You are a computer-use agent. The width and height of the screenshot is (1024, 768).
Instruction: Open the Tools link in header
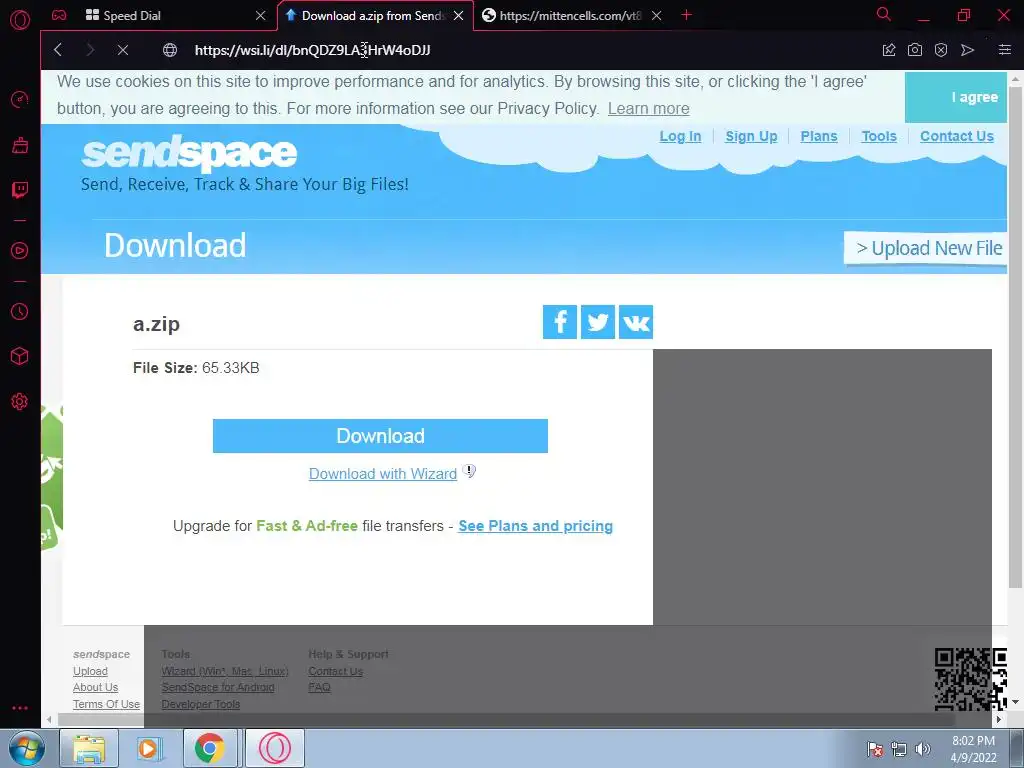879,136
